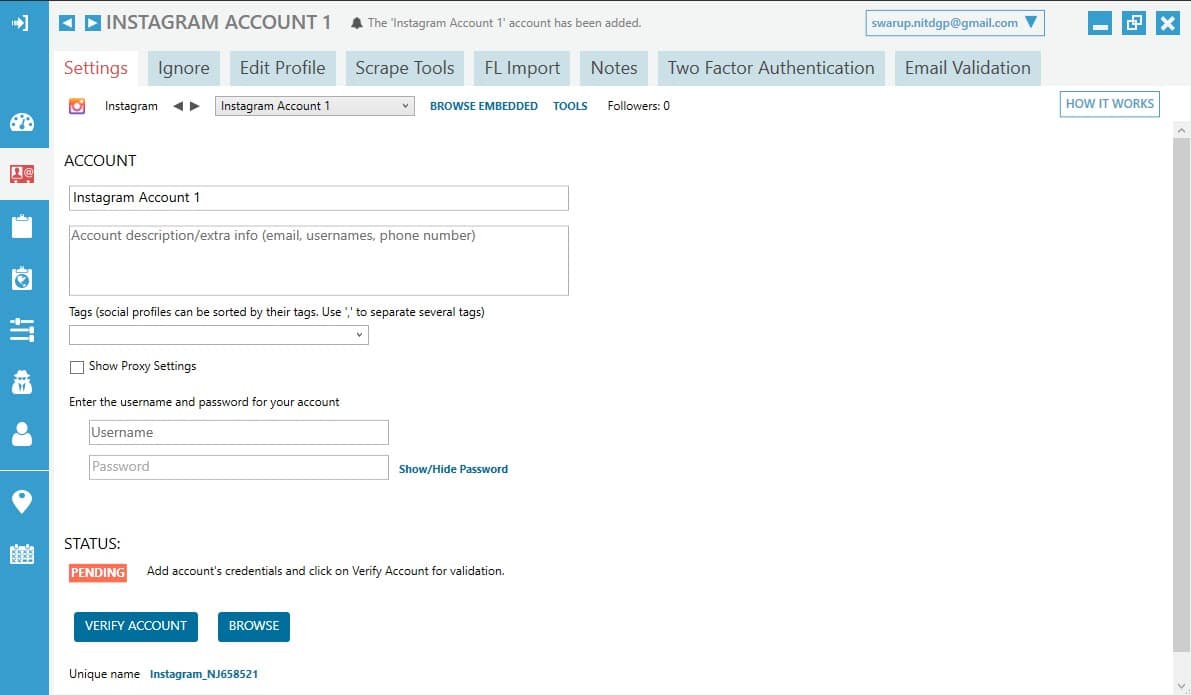Click the HOW IT WORKS button
Image resolution: width=1191 pixels, height=695 pixels.
[1110, 104]
